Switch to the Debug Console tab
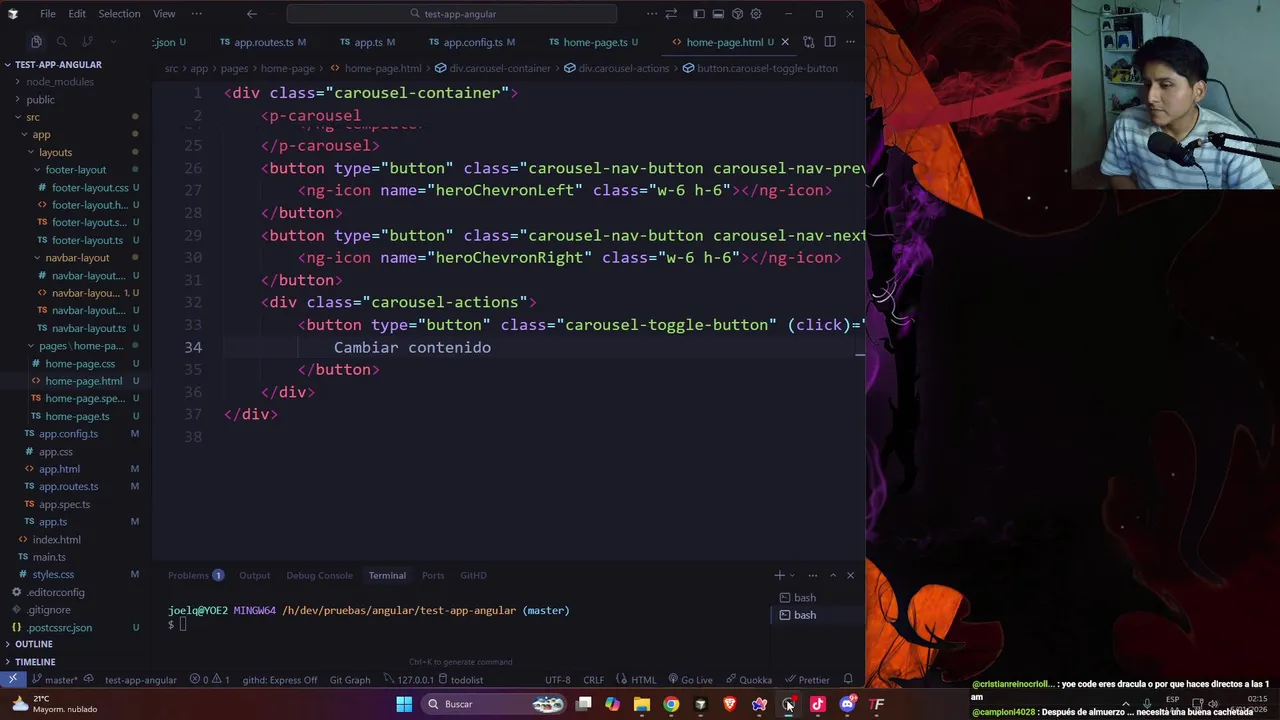The height and width of the screenshot is (720, 1280). [319, 575]
